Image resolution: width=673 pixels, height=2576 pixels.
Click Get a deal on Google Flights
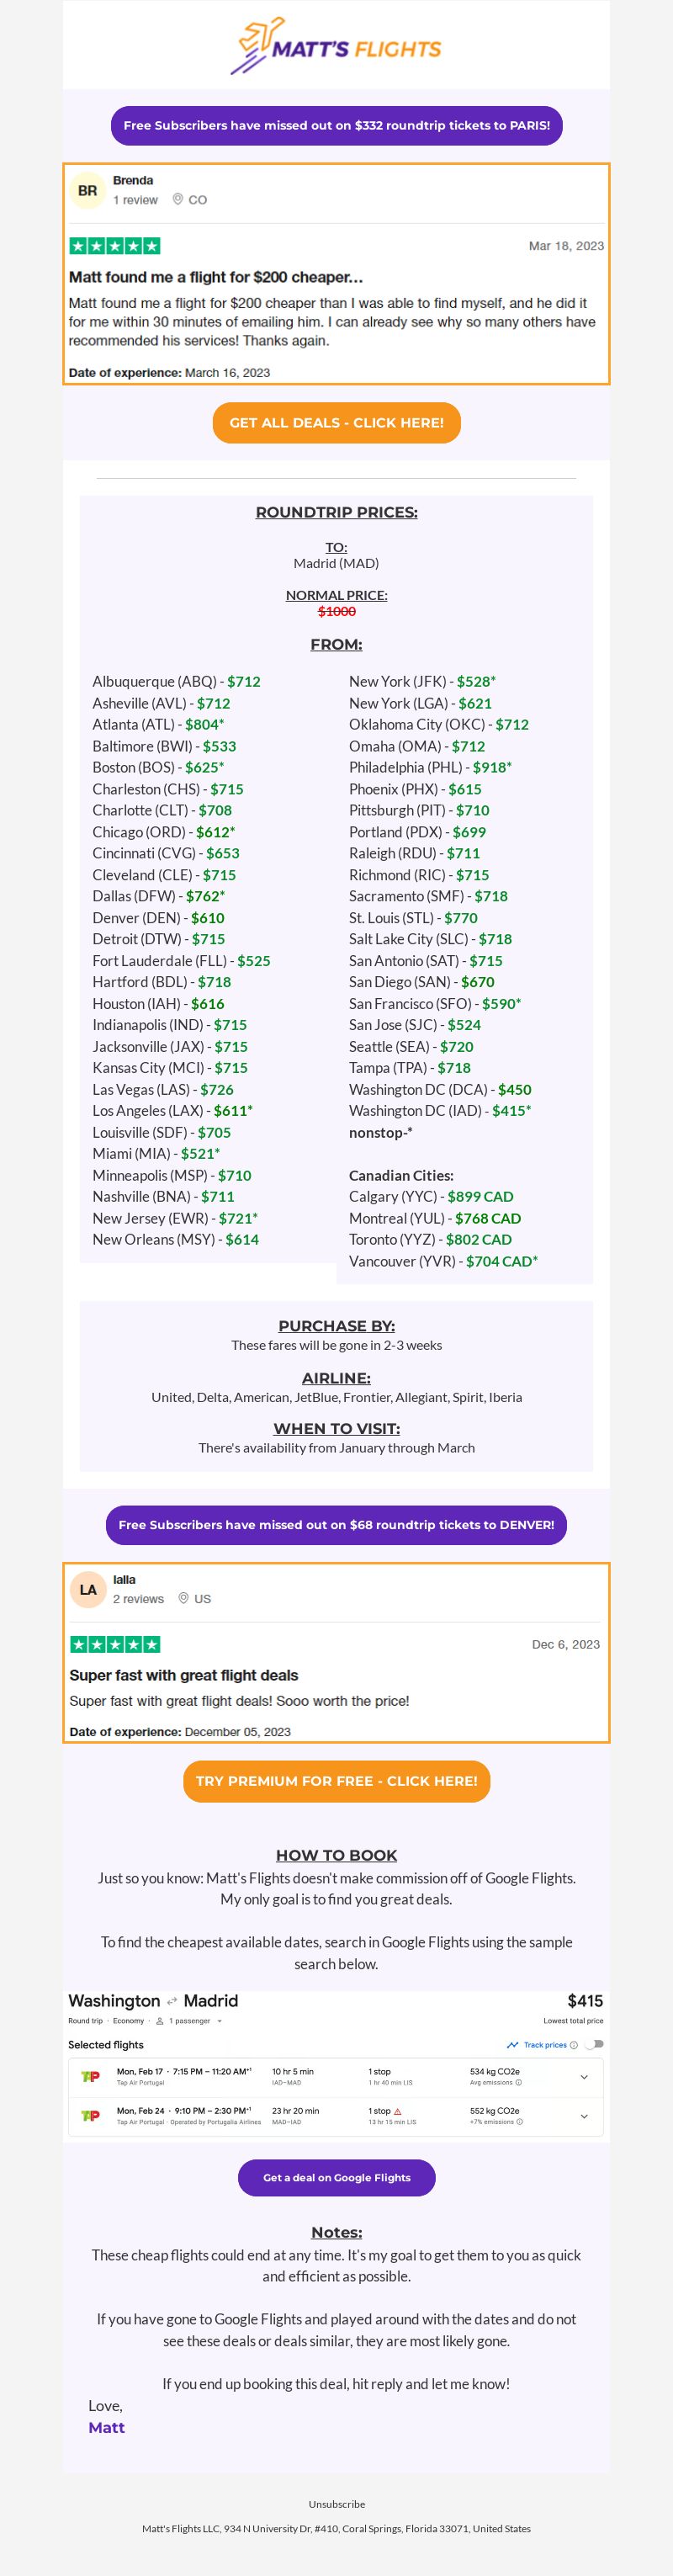pyautogui.click(x=336, y=2177)
